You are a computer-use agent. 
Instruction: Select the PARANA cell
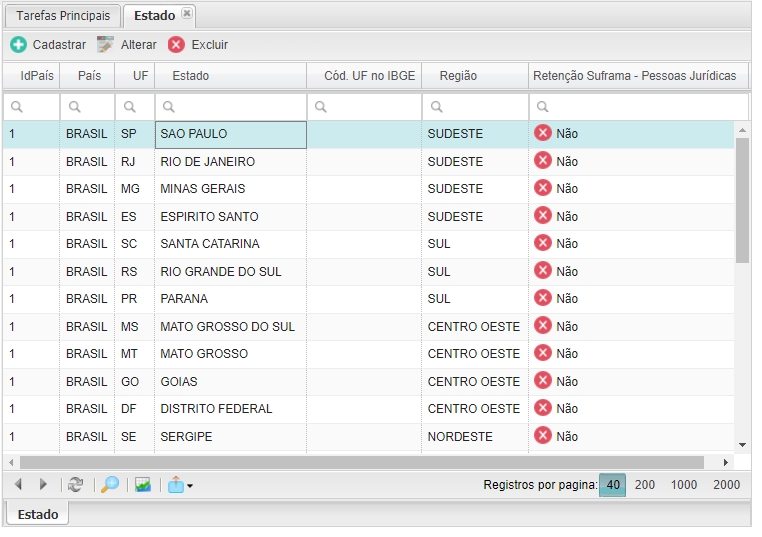pos(231,299)
